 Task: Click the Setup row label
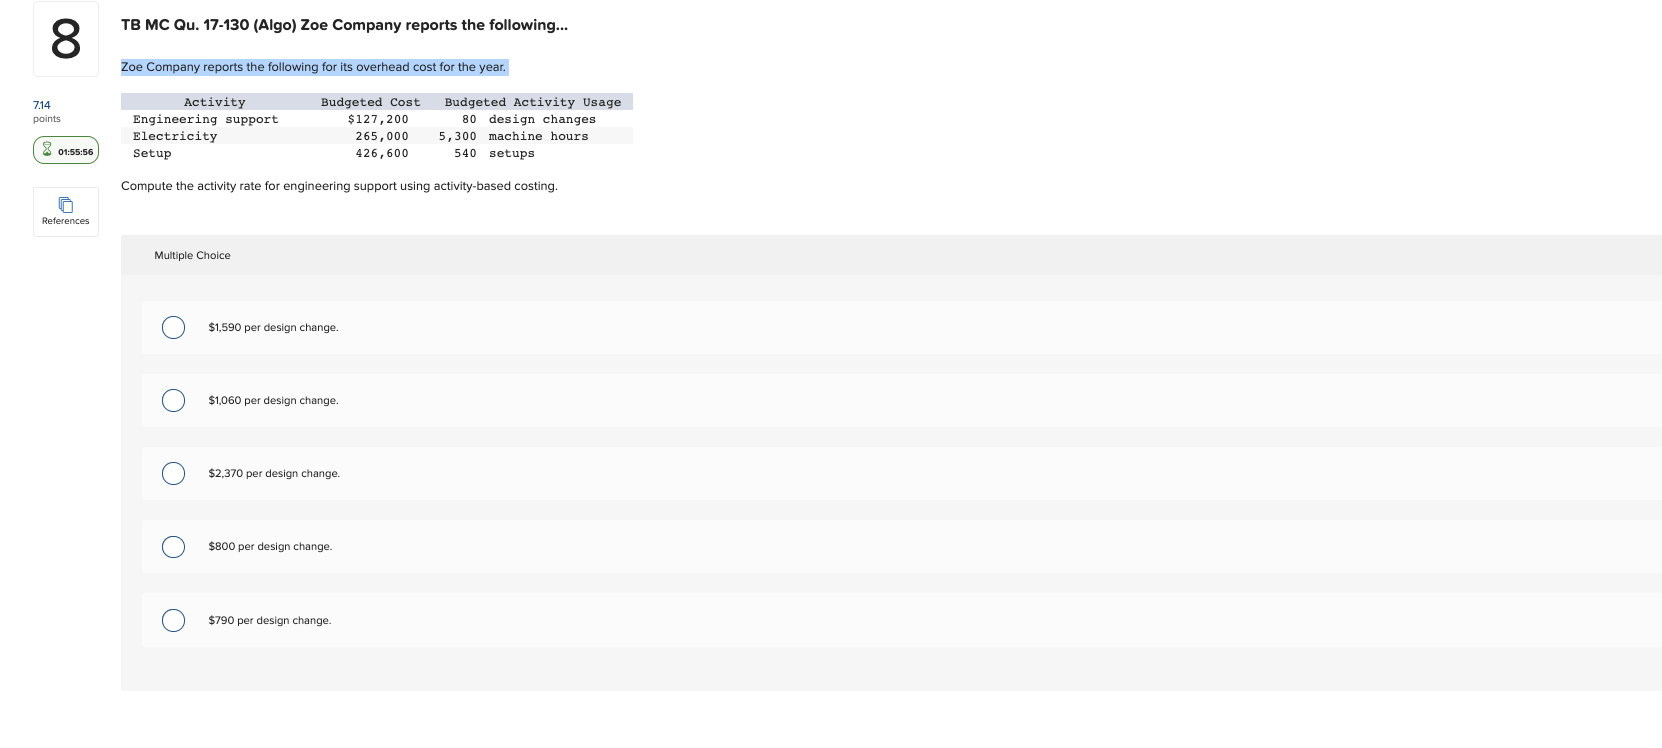152,153
